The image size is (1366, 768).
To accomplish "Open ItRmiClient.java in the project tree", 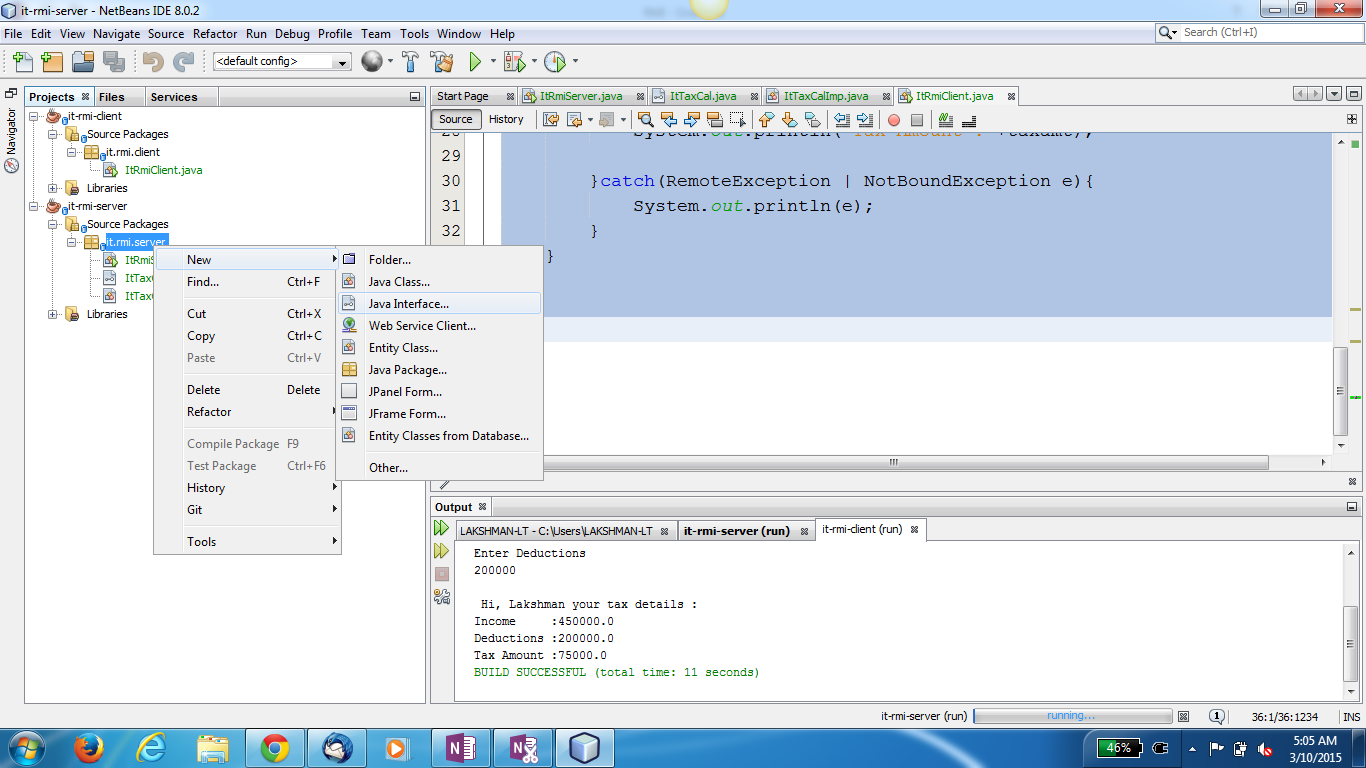I will tap(163, 170).
